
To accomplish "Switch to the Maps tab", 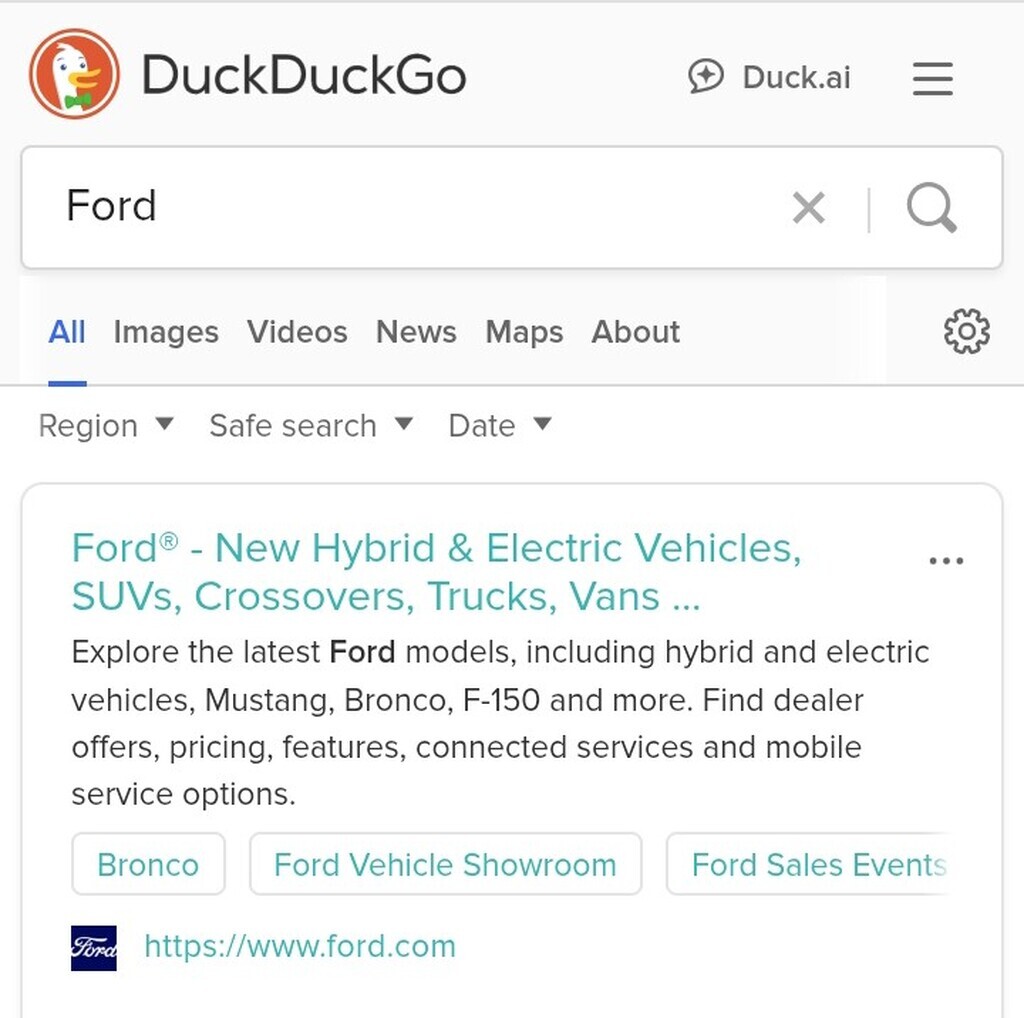I will (x=524, y=332).
